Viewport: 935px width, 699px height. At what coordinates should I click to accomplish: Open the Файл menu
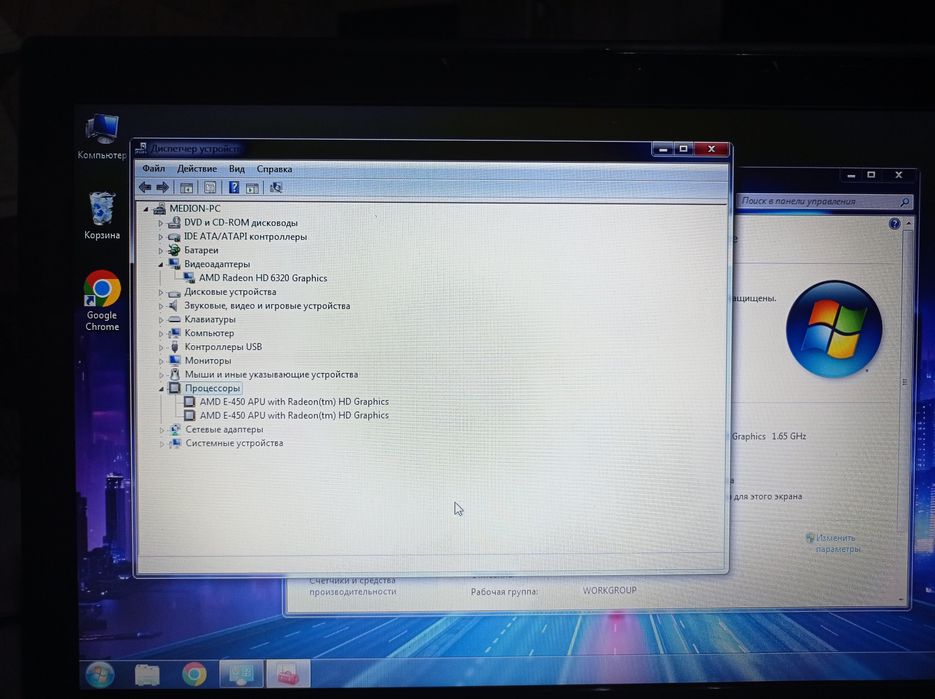coord(153,169)
